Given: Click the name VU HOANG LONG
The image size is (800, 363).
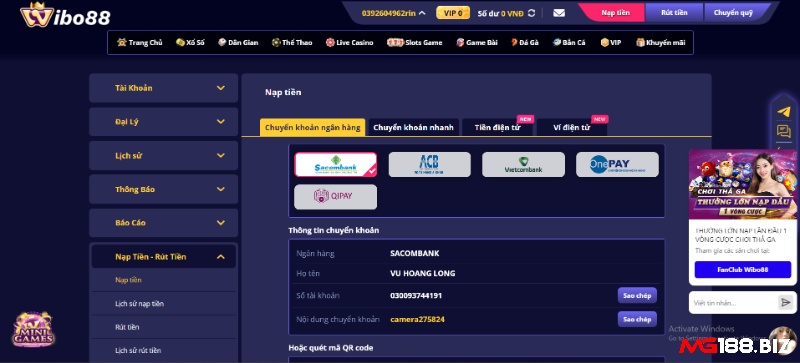Looking at the screenshot, I should (422, 273).
